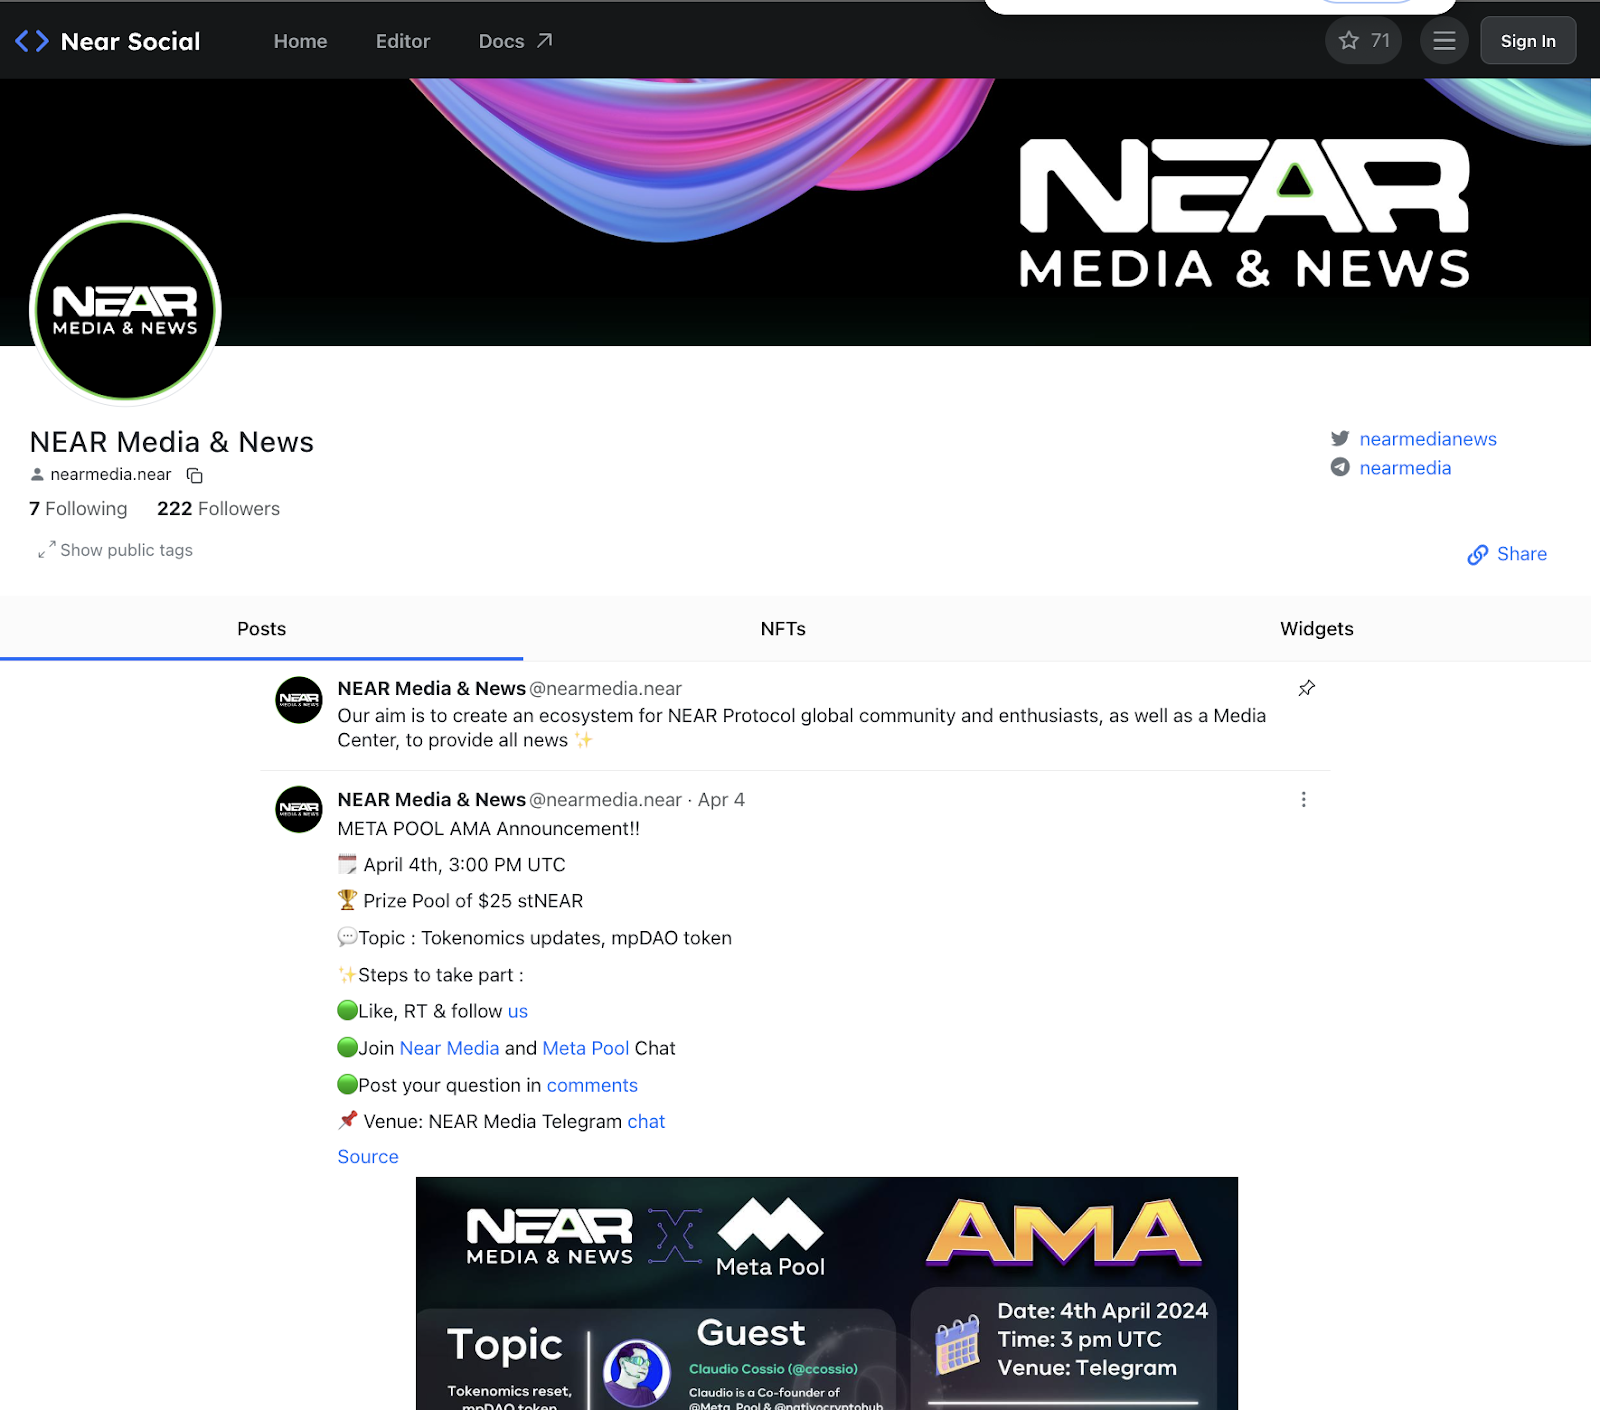Open the 7 Following list
The image size is (1600, 1410).
tap(78, 509)
